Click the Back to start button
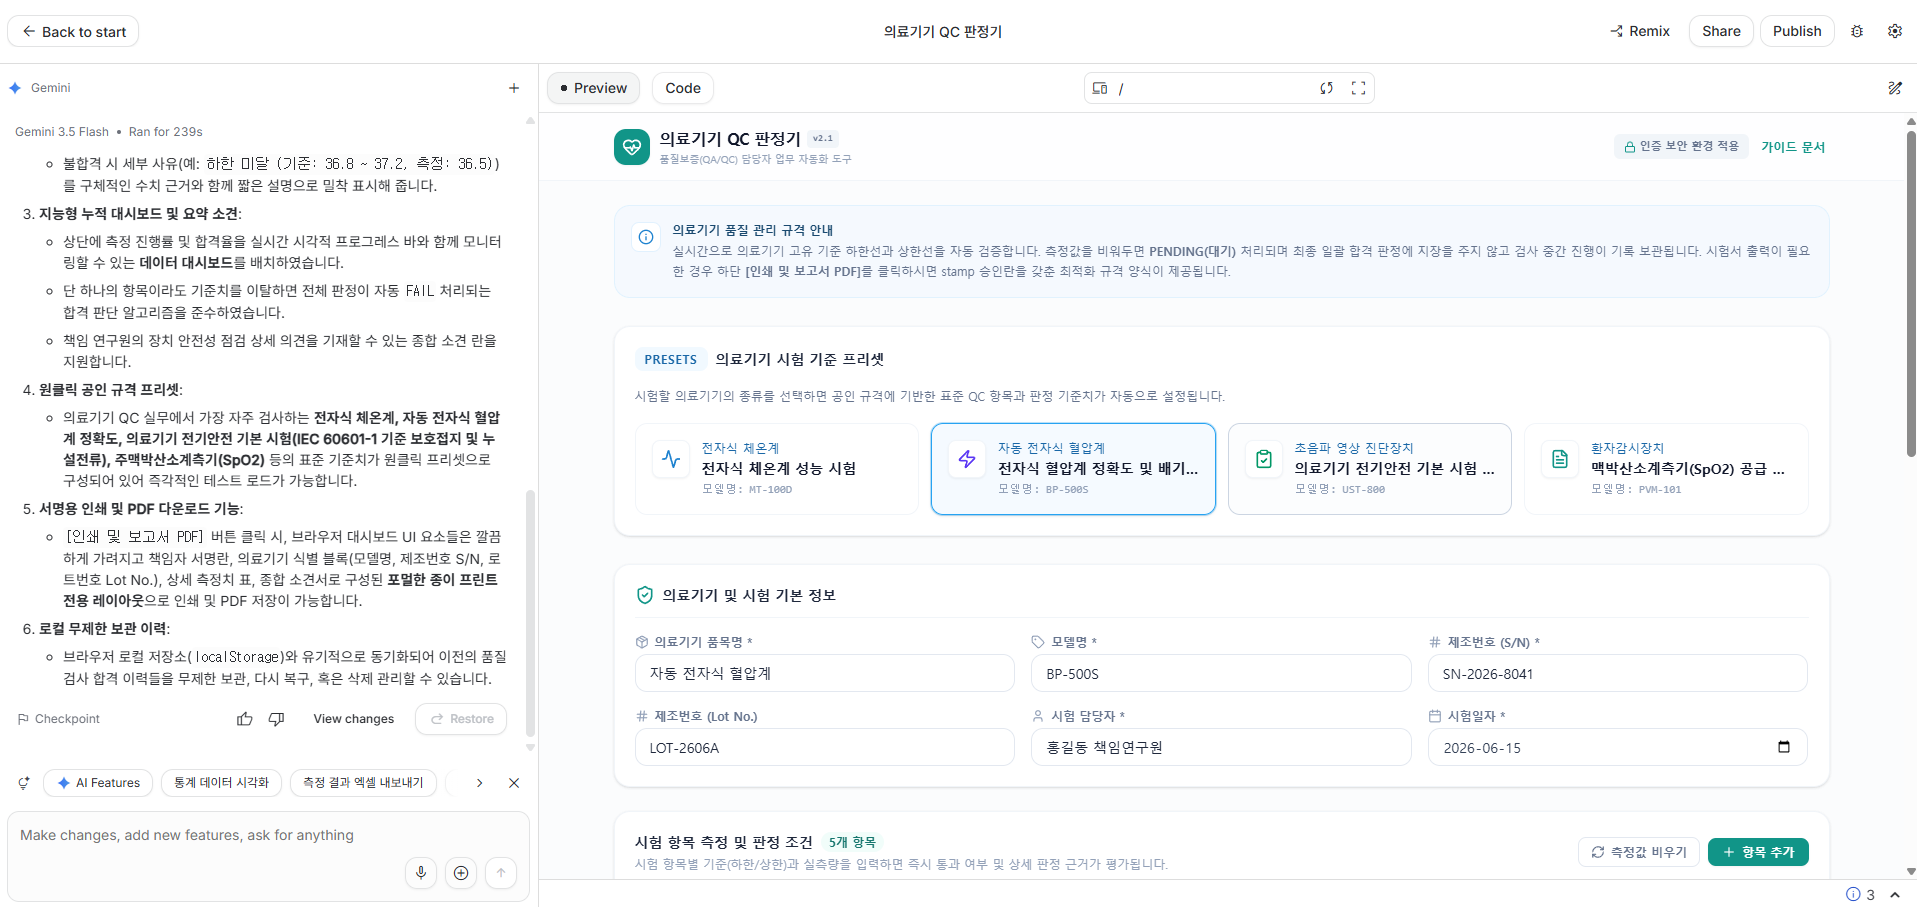1917x907 pixels. (x=73, y=31)
